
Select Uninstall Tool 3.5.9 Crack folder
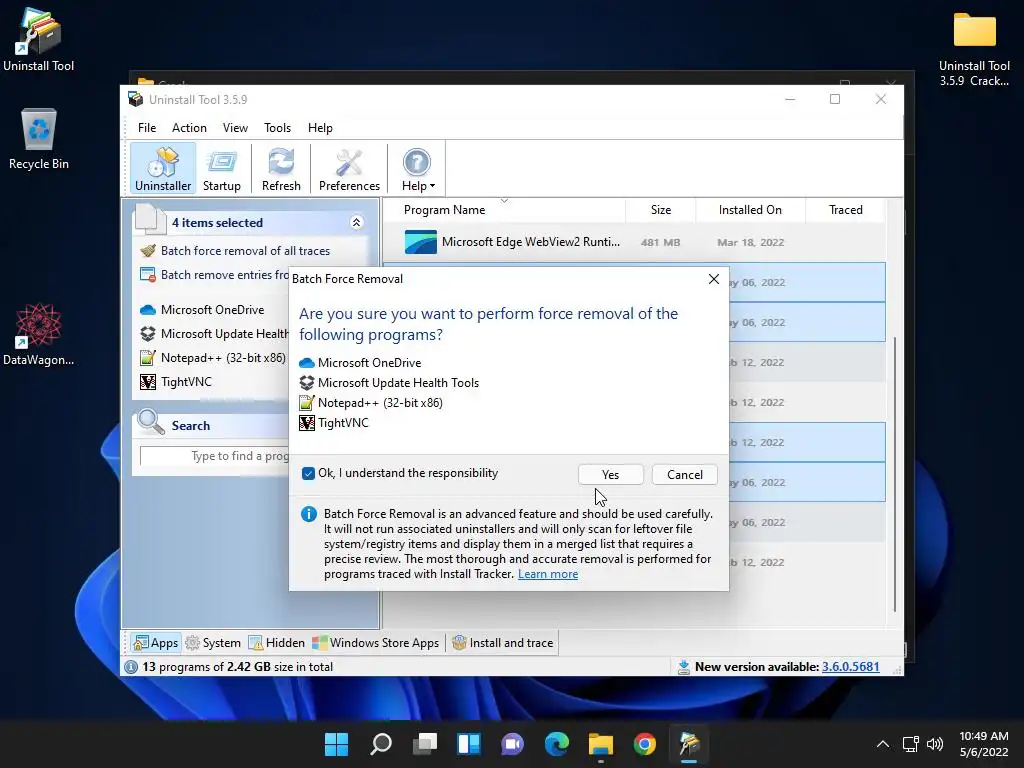click(x=974, y=49)
